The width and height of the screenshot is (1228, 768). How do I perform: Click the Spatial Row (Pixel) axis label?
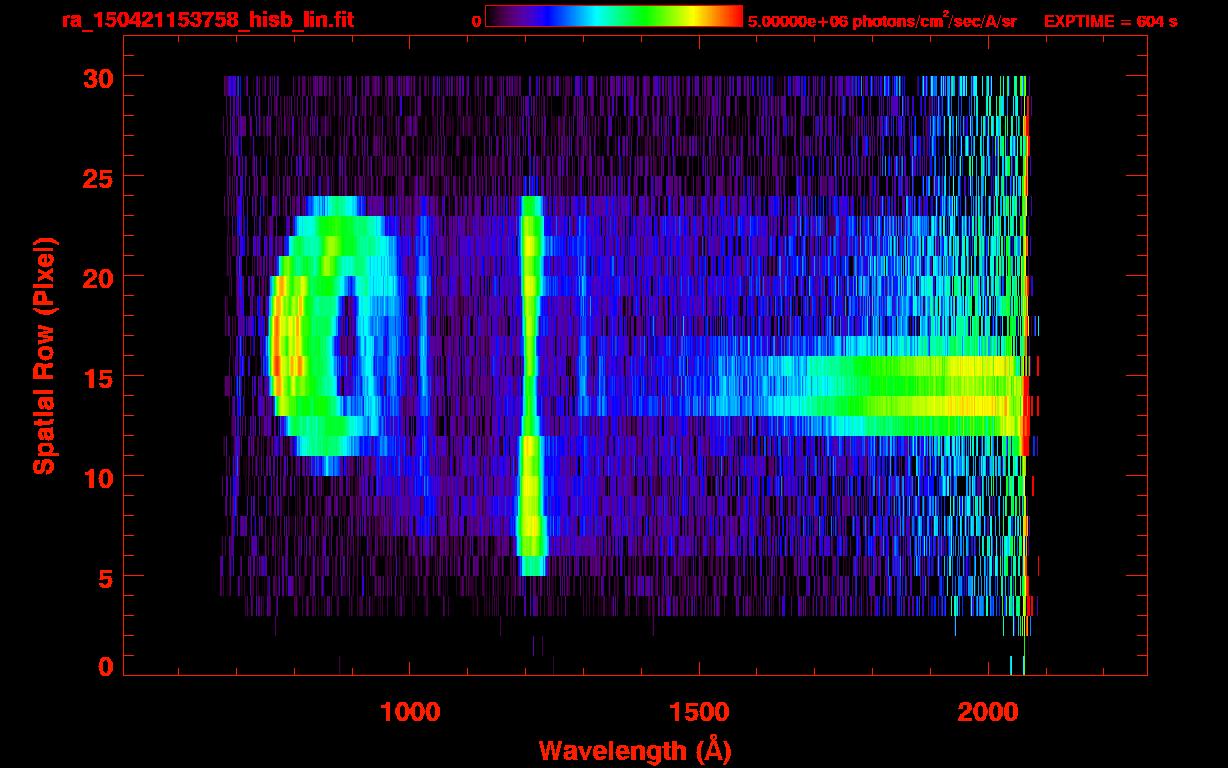tap(43, 355)
